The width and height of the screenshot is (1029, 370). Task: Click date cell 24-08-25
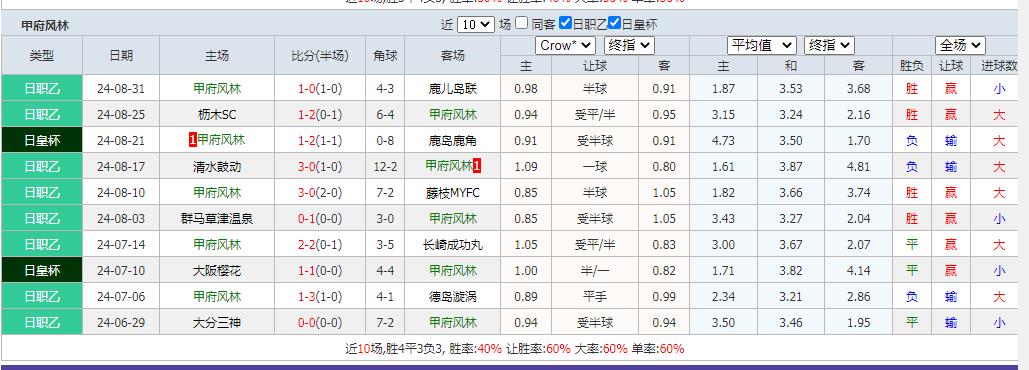pyautogui.click(x=121, y=115)
